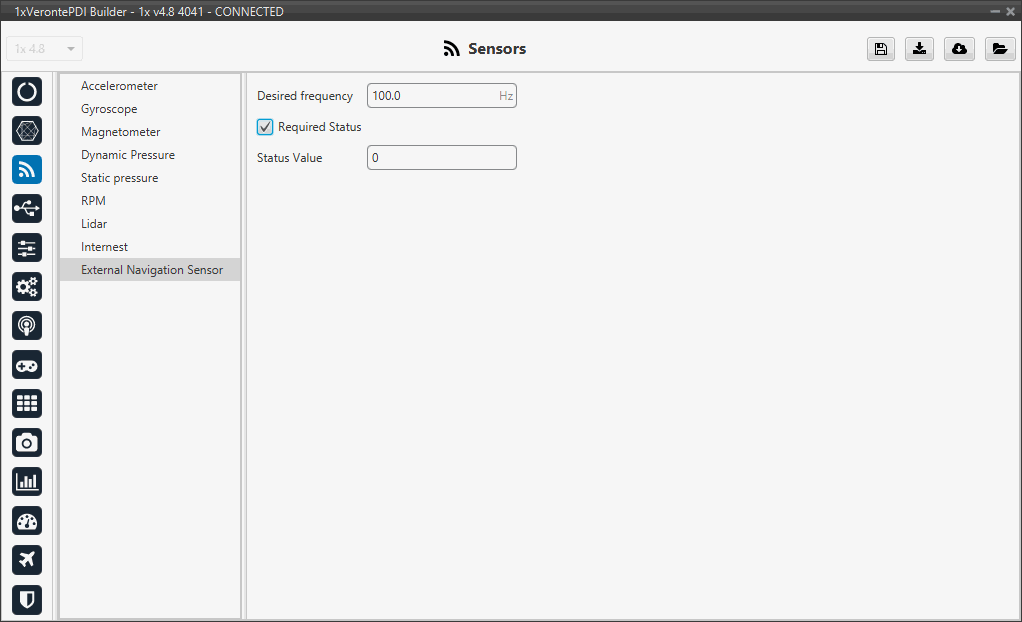This screenshot has width=1022, height=622.
Task: Click the shield icon in sidebar
Action: tap(27, 599)
